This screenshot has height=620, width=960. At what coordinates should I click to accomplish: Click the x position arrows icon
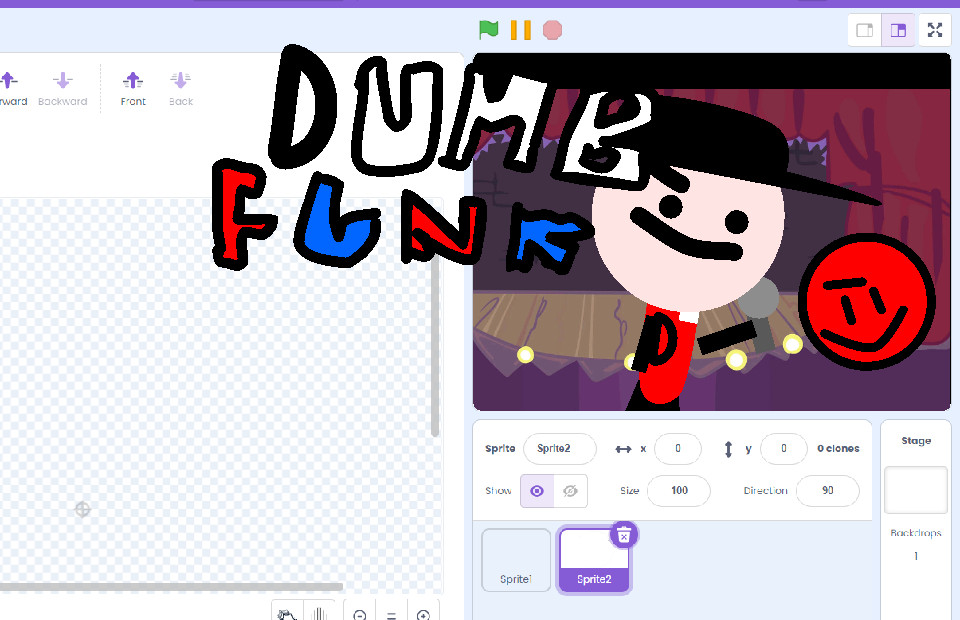point(623,449)
